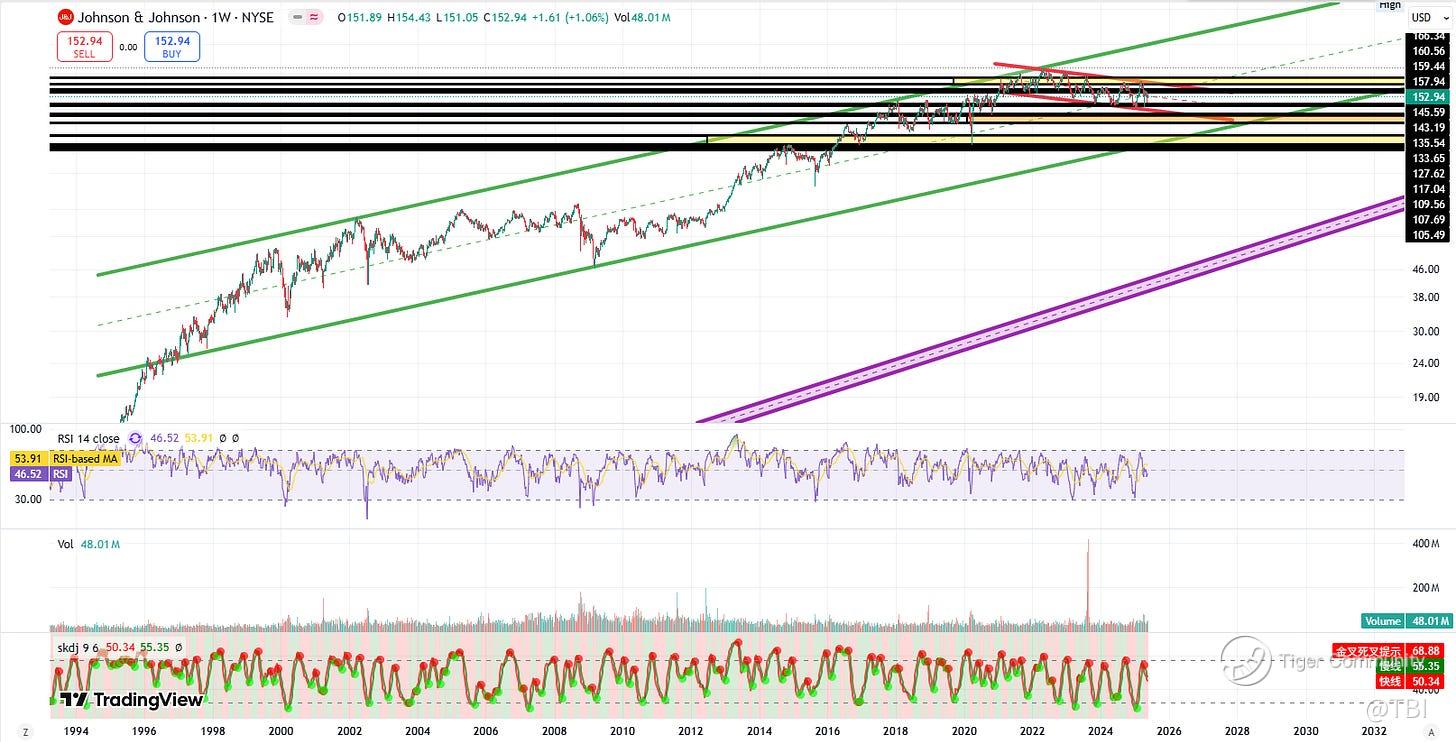Click the 117.04 price level label
The width and height of the screenshot is (1456, 742).
1428,188
